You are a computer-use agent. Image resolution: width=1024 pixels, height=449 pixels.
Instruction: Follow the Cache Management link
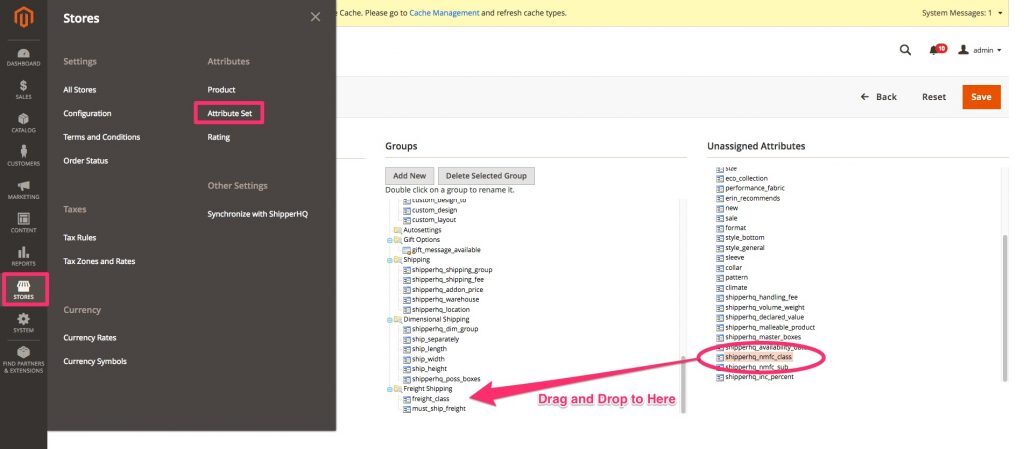[445, 13]
